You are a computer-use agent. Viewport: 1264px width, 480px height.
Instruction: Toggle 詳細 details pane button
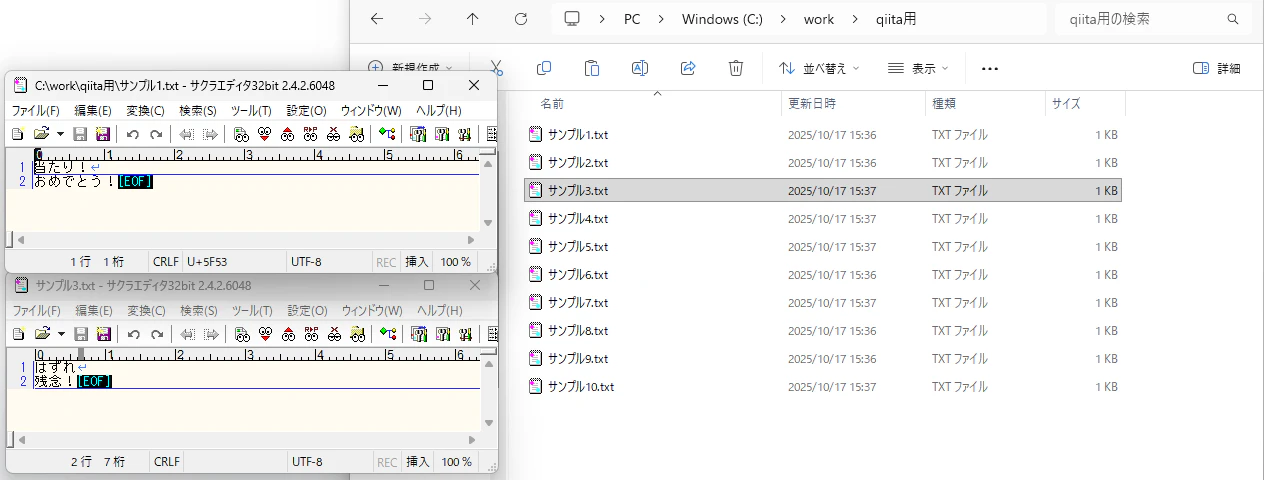coord(1217,68)
